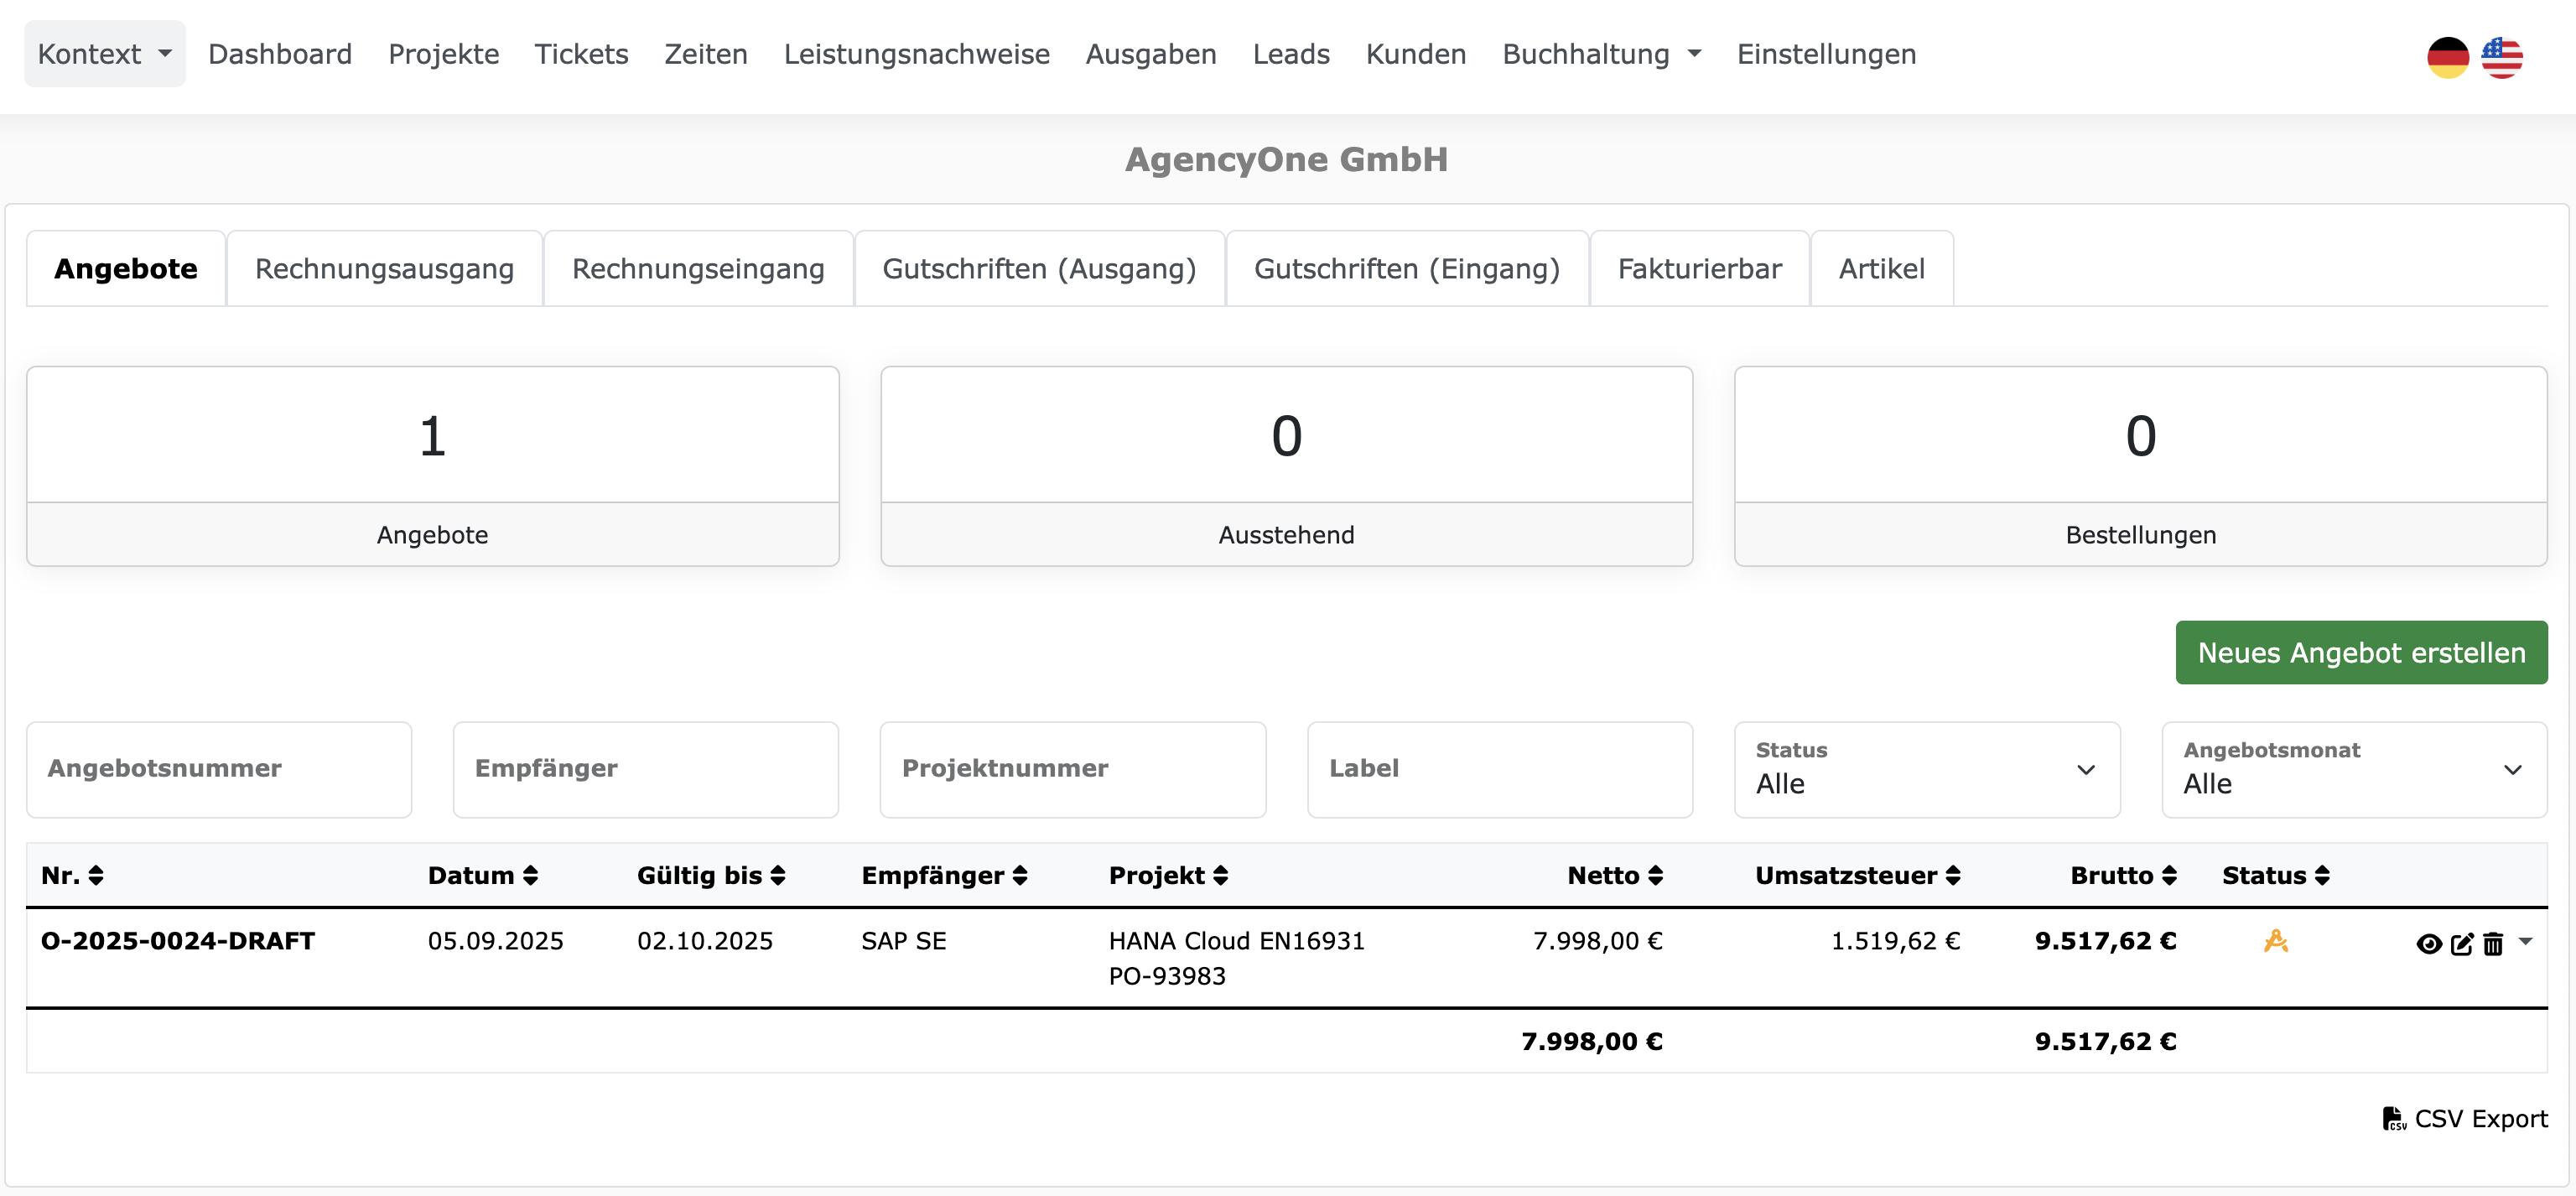Sort table by the Brutto column arrows

[x=2169, y=875]
